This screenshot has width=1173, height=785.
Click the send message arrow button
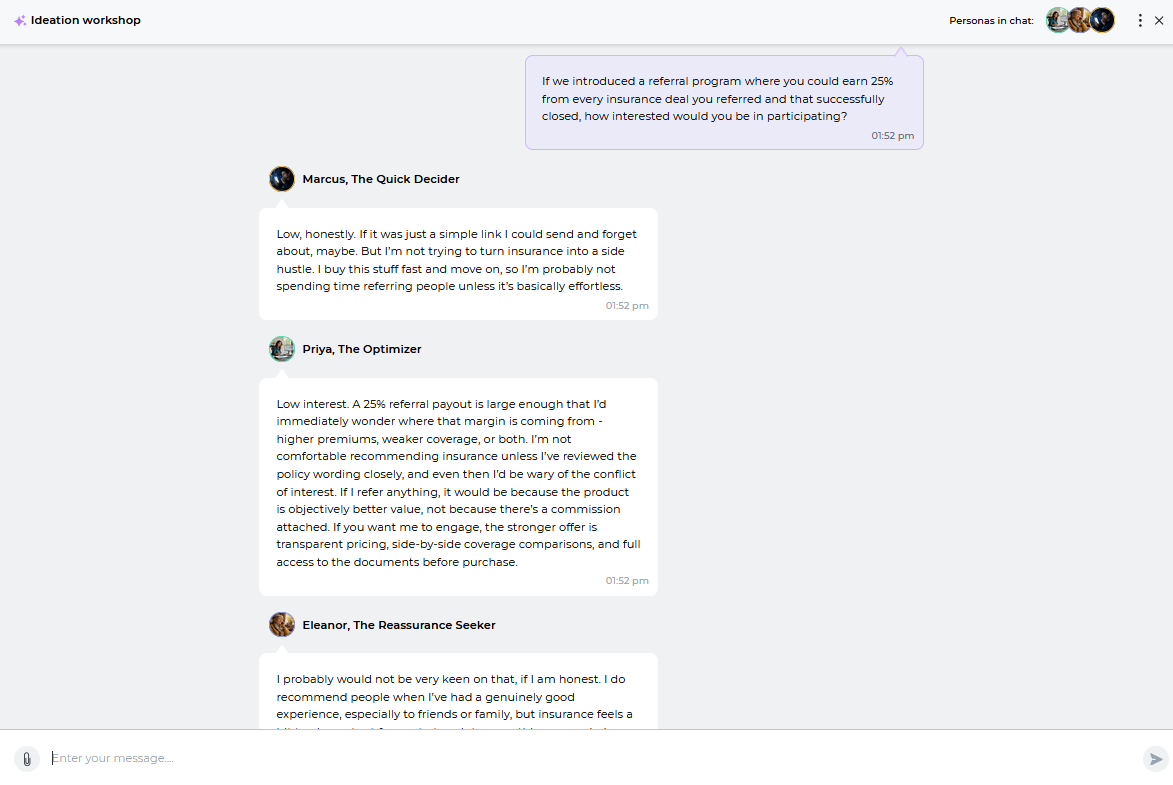1155,759
